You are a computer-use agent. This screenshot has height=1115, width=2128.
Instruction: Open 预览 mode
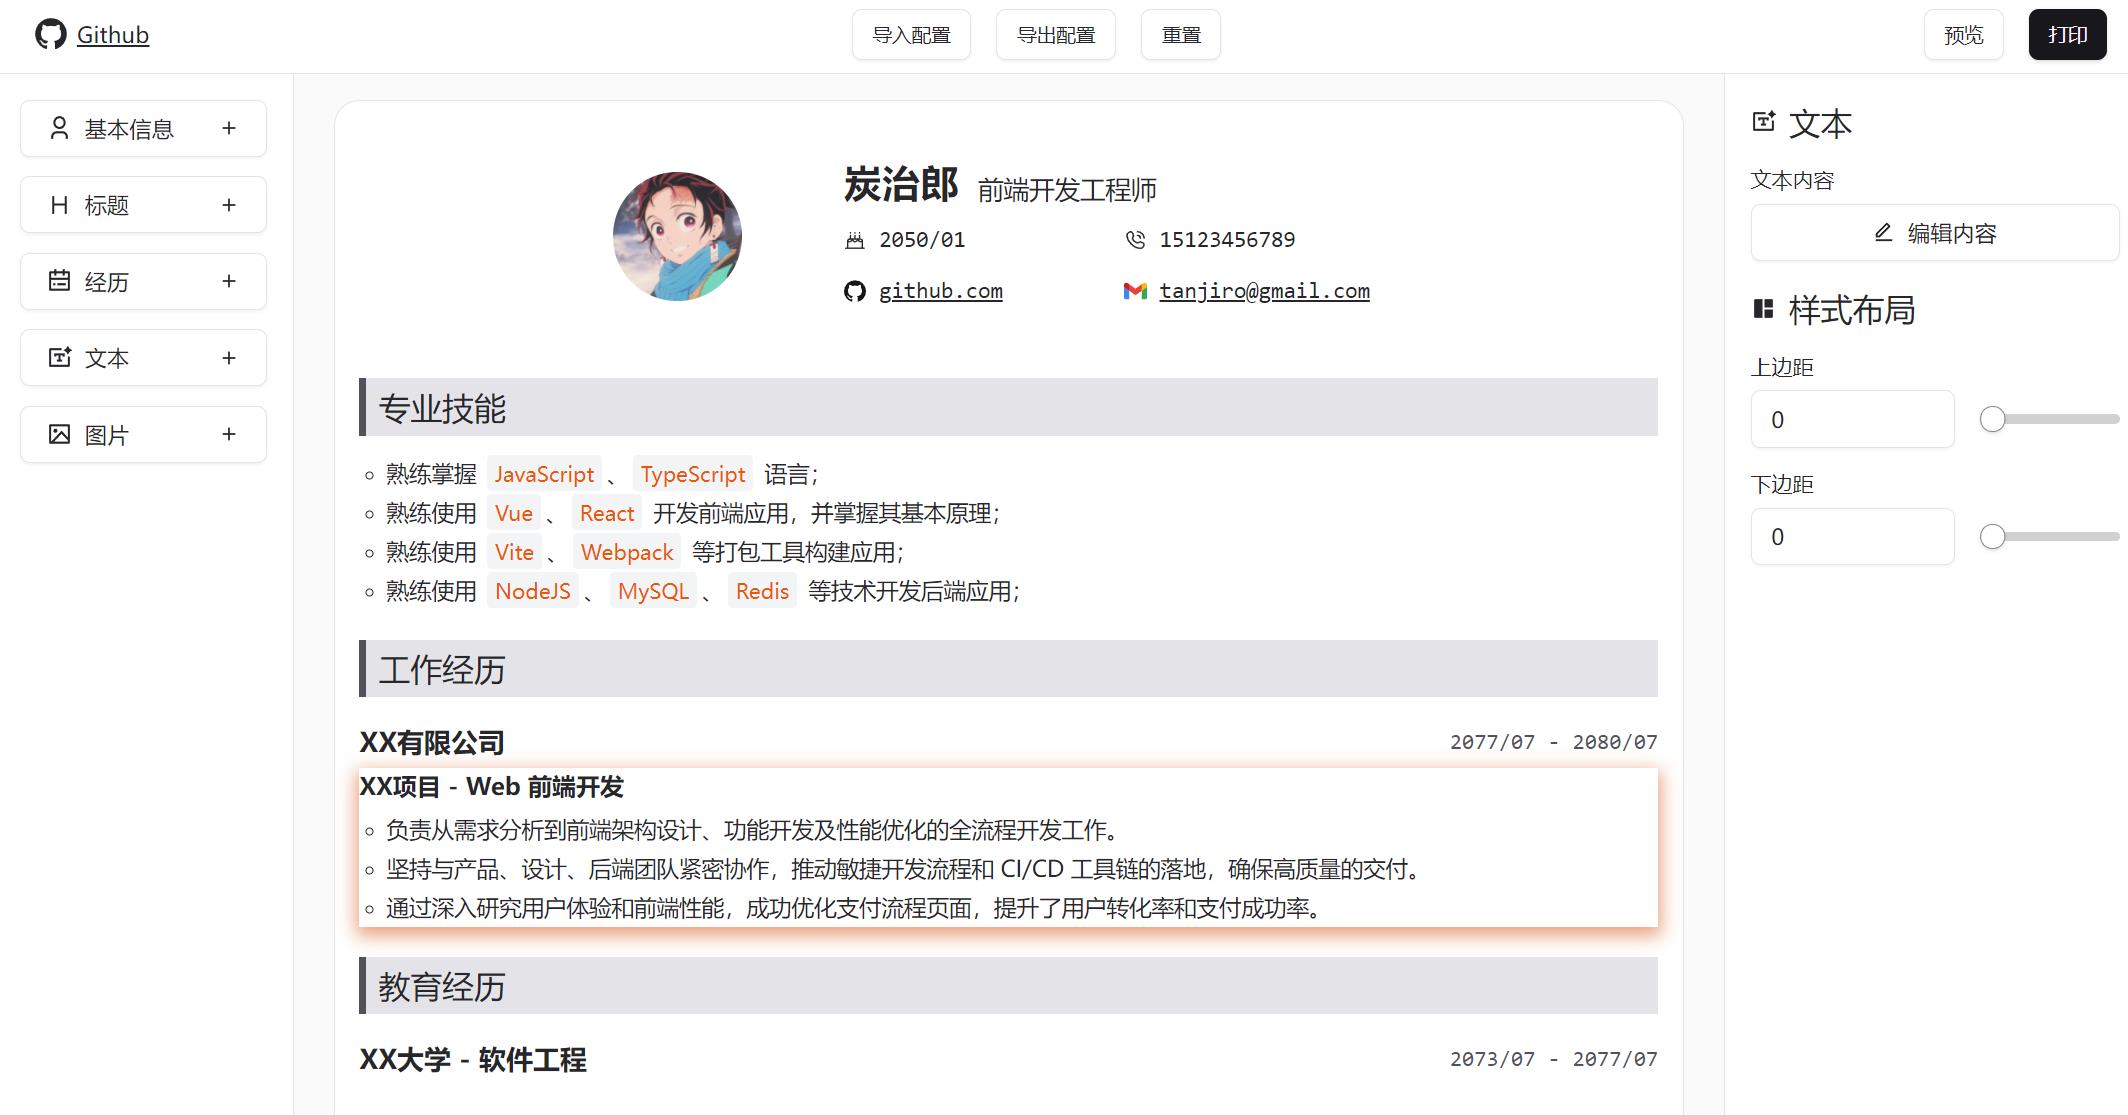[1963, 35]
